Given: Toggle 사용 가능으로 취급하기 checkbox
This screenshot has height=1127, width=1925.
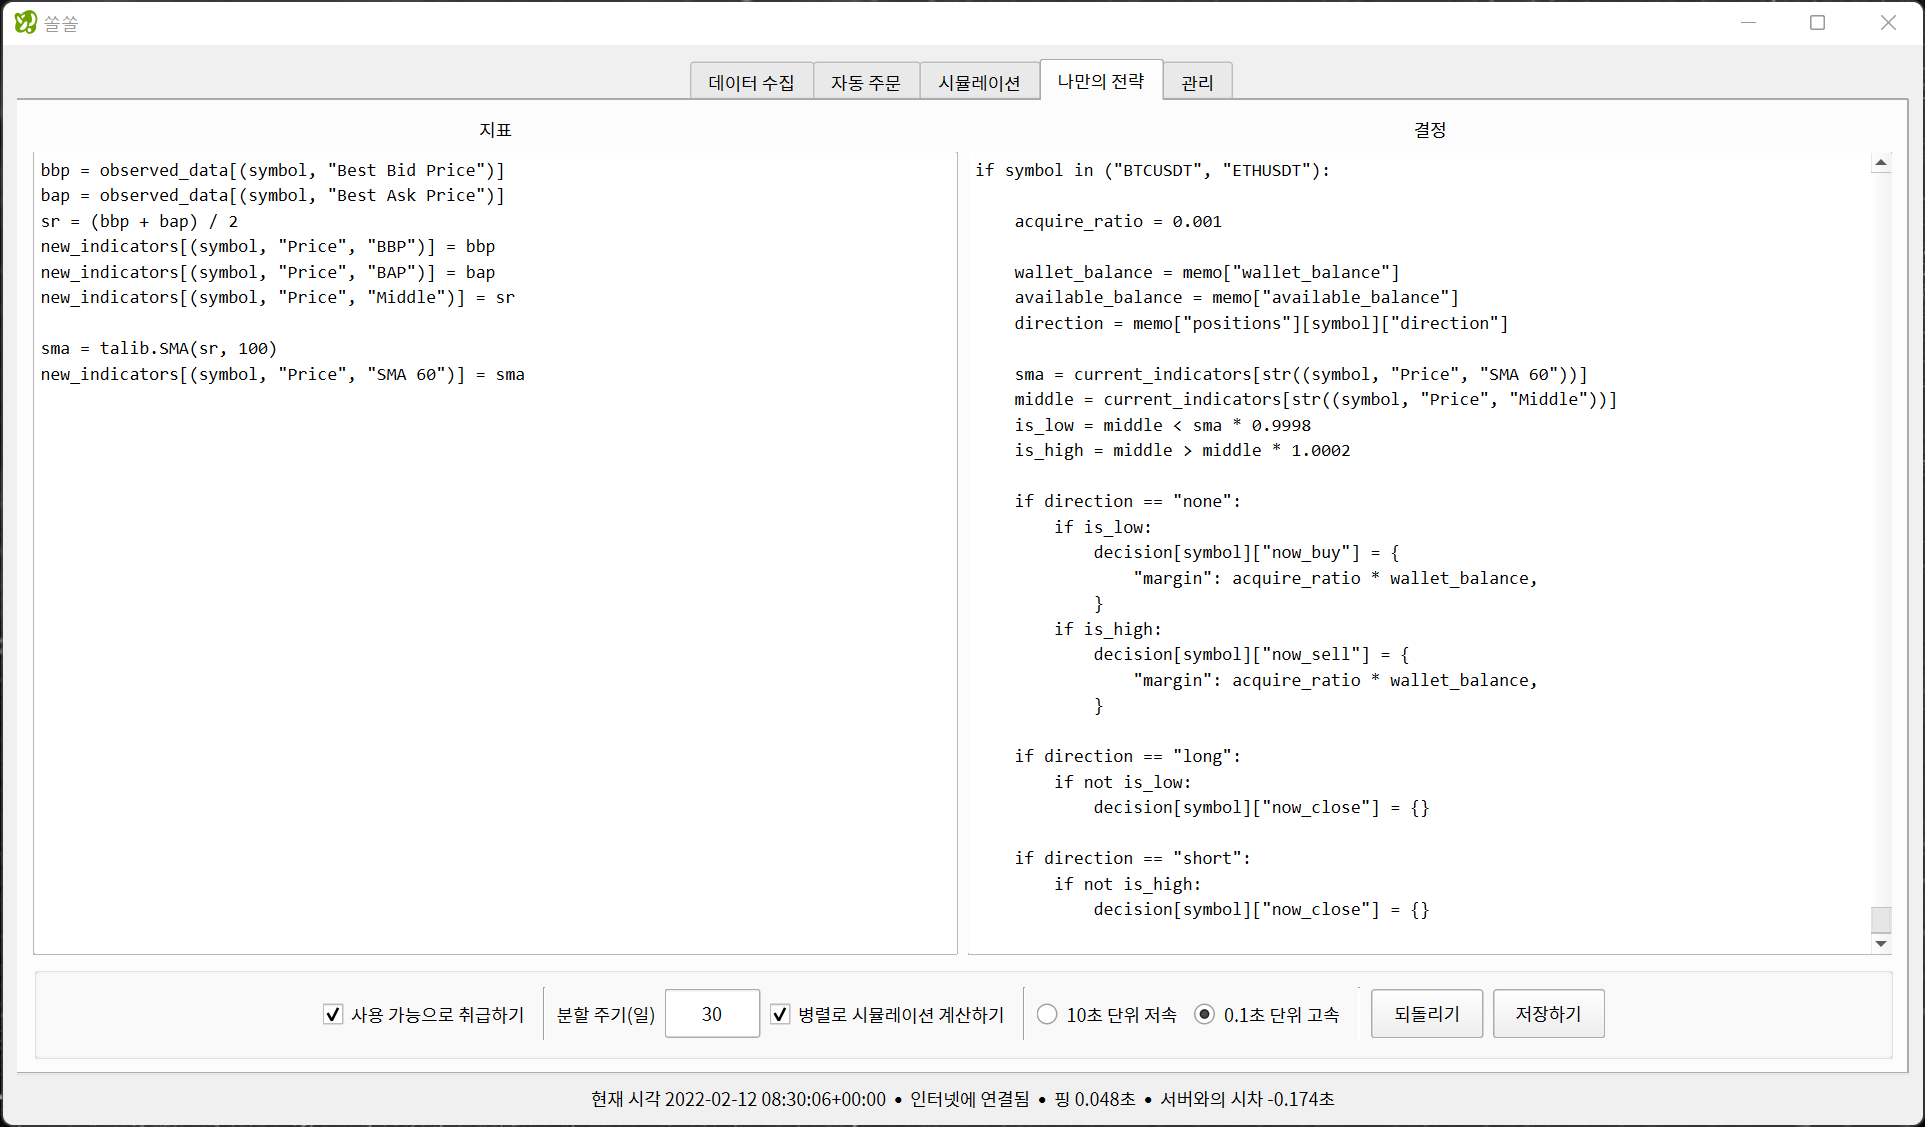Looking at the screenshot, I should [x=333, y=1014].
